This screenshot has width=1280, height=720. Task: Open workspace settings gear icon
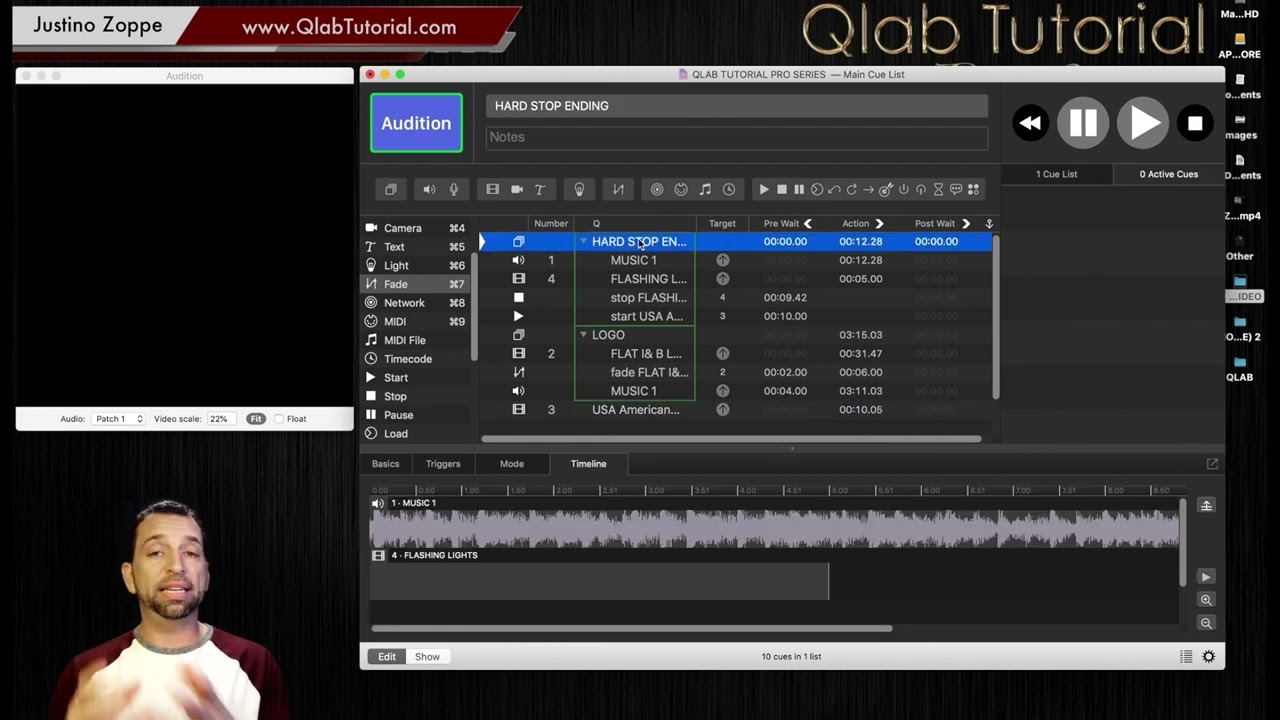1209,657
